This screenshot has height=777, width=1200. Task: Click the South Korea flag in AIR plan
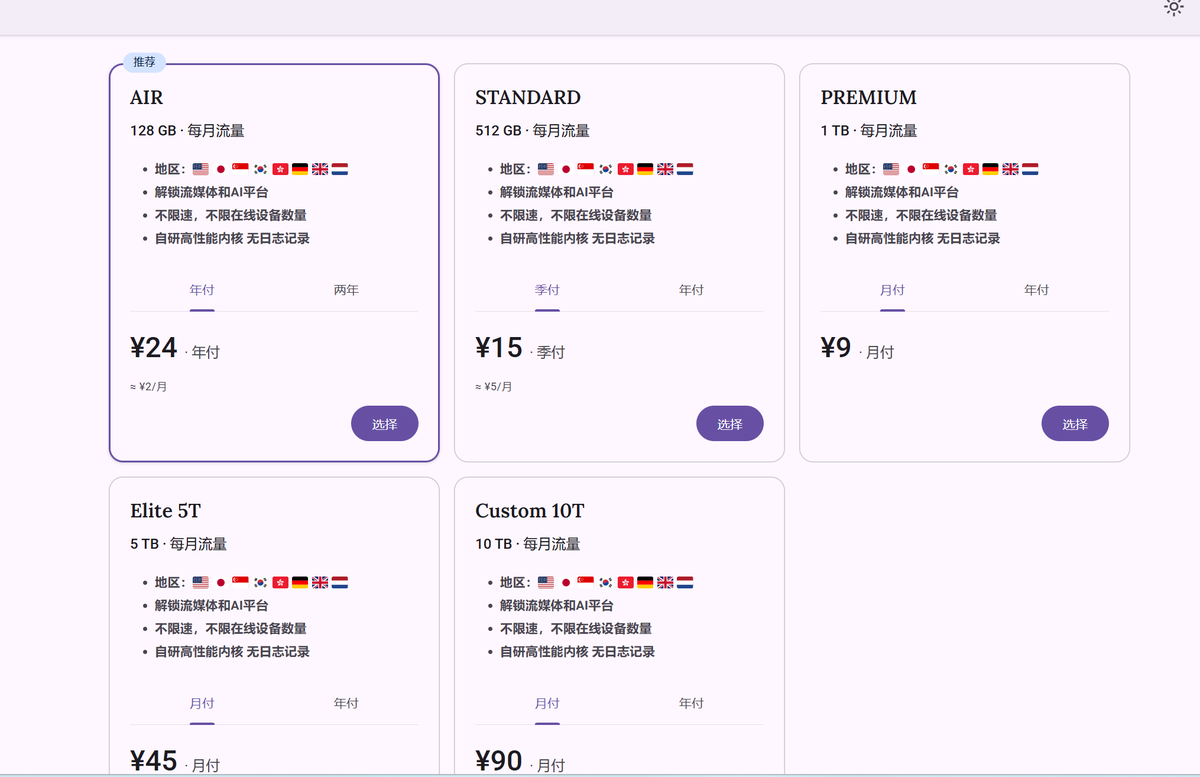coord(260,169)
